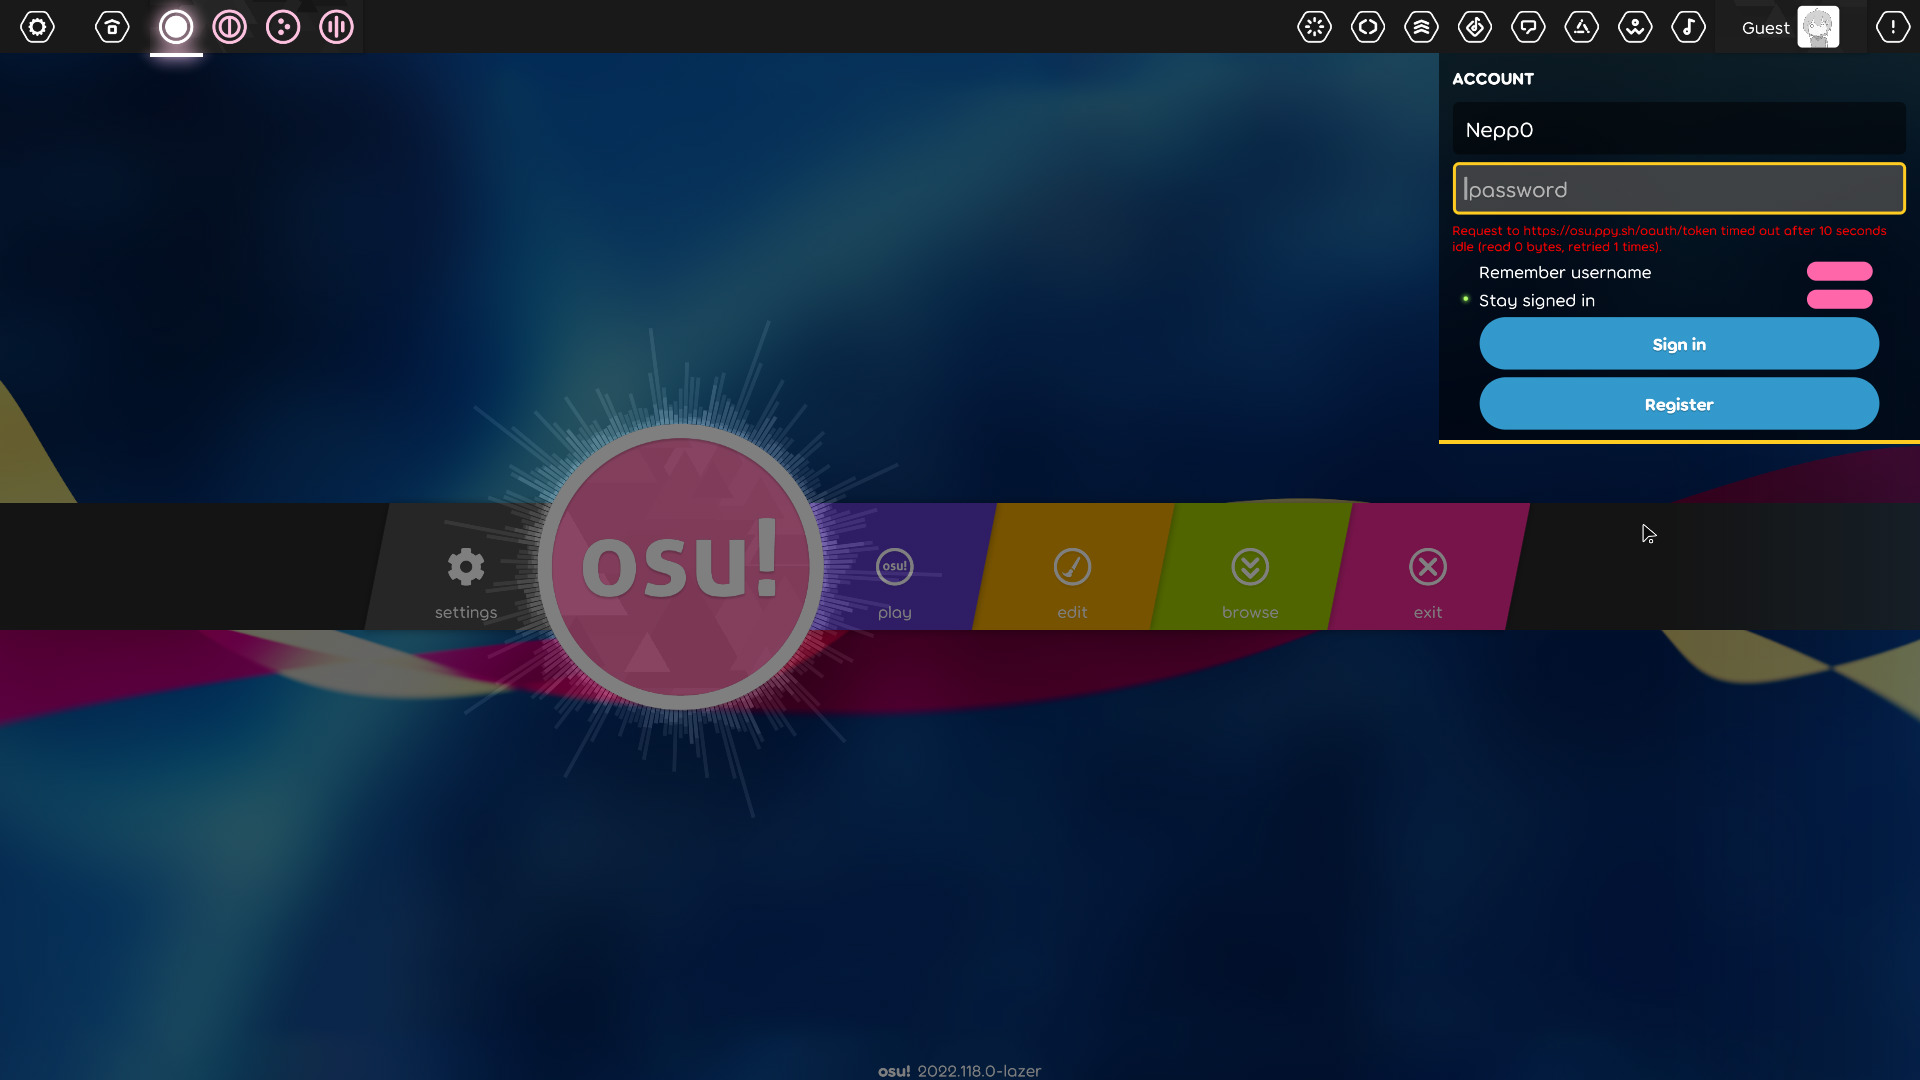Open game settings from the toolbar
Screen dimensions: 1920x1080
38,27
